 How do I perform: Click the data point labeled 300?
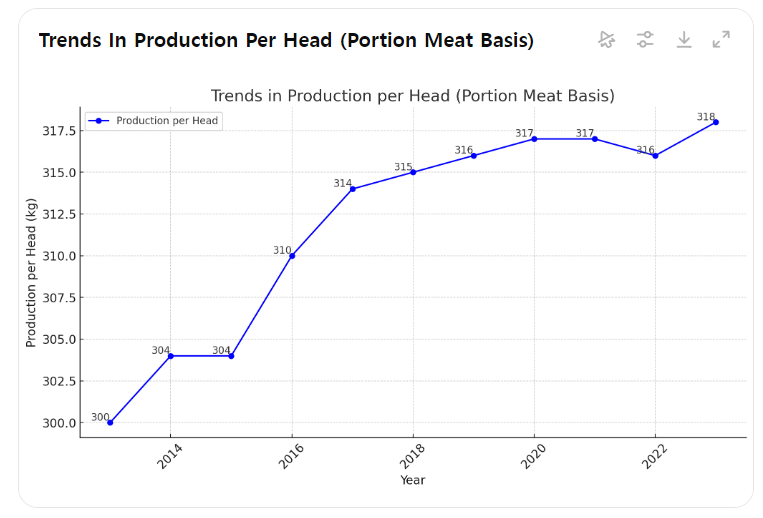click(110, 422)
